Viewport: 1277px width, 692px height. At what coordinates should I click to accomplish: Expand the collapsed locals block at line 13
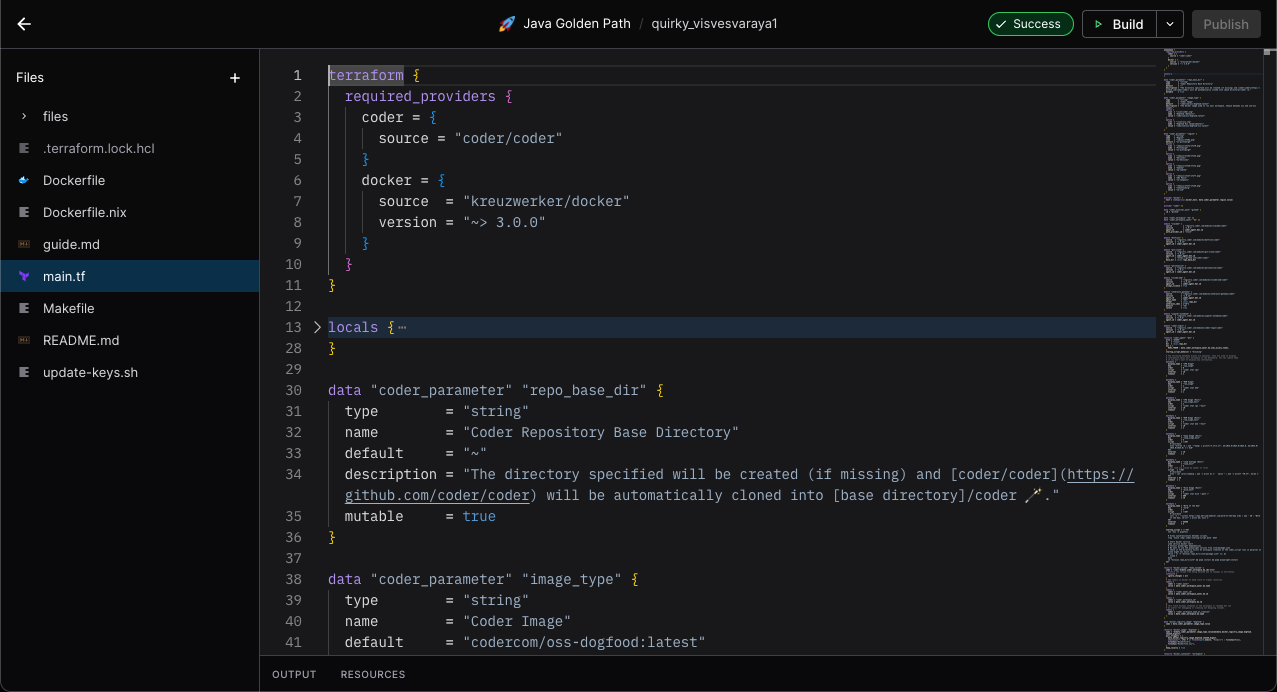(x=317, y=326)
